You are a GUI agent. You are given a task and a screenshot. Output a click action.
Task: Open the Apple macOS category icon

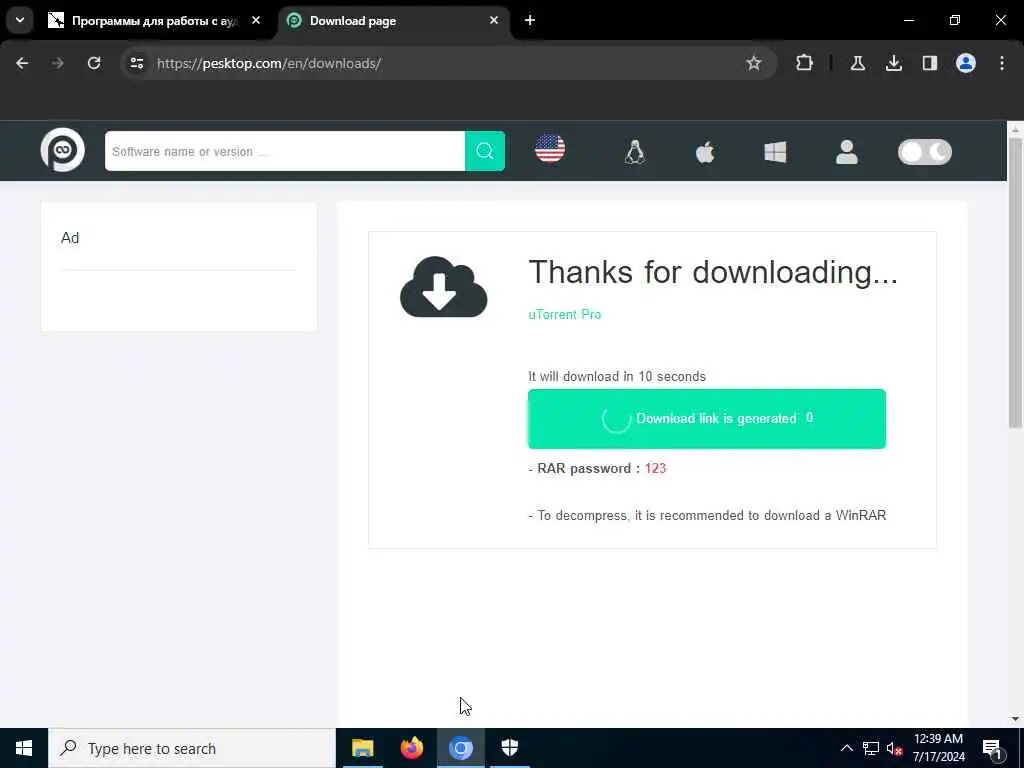[x=705, y=152]
